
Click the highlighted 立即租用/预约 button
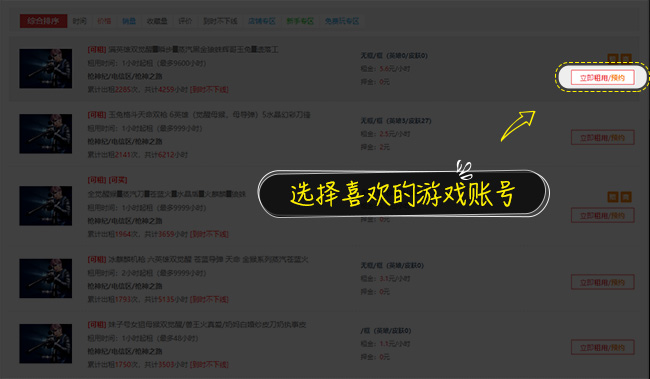click(602, 78)
